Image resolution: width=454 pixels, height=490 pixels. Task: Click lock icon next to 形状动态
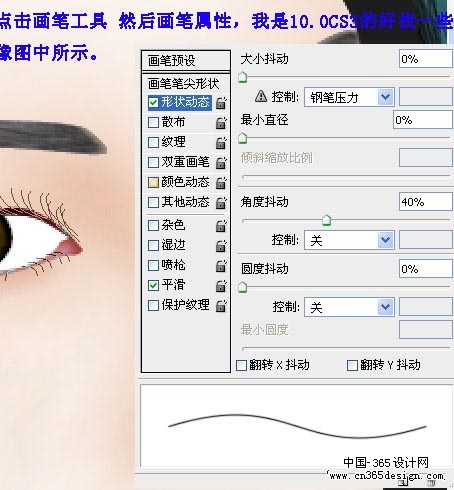click(221, 103)
